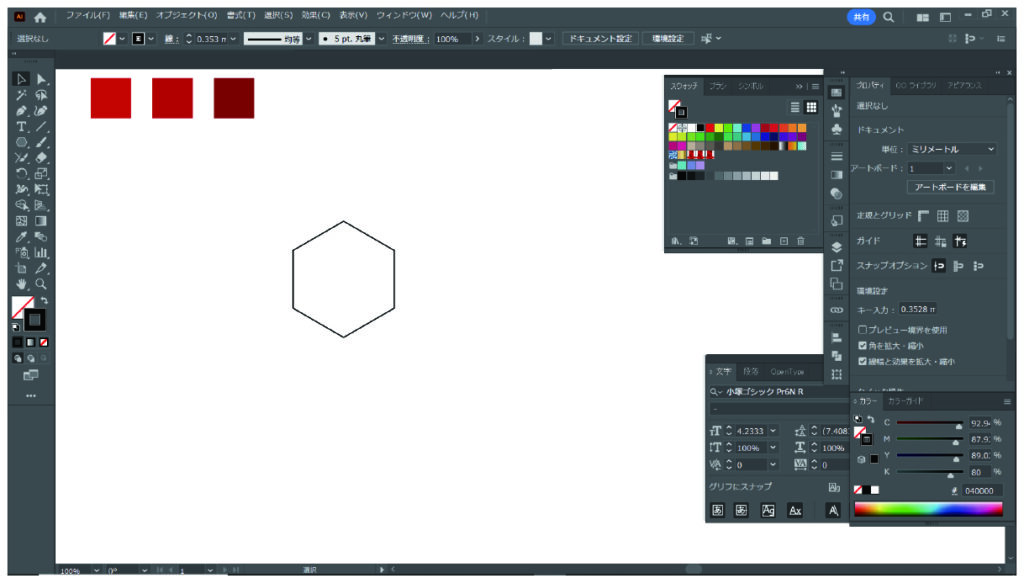Select the Gradient tool
Screen dimensions: 1024x583
[x=41, y=221]
